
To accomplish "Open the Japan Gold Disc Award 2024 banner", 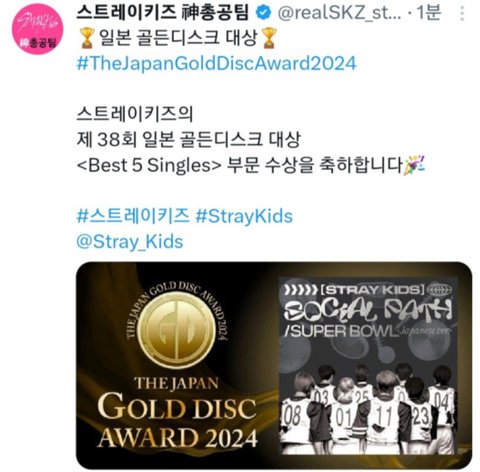I will click(274, 365).
